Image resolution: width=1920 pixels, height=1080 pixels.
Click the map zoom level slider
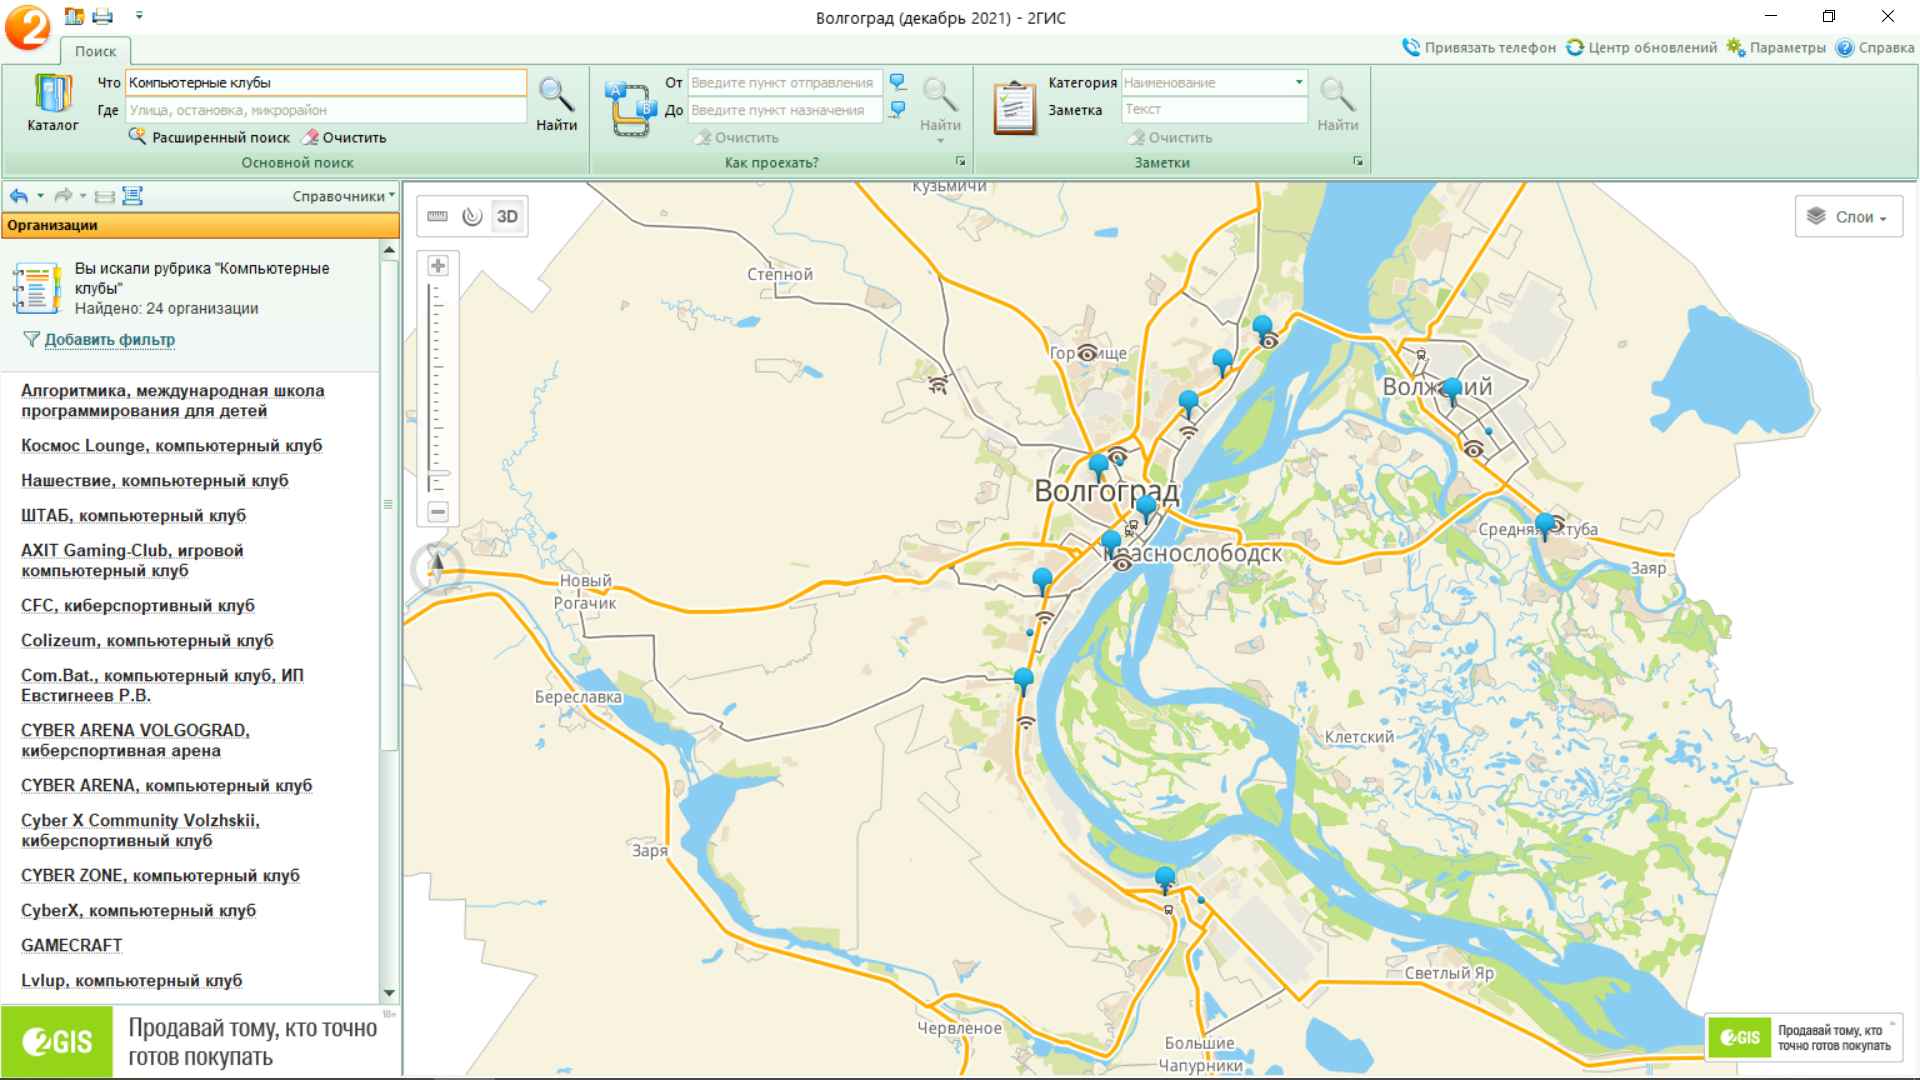[438, 473]
